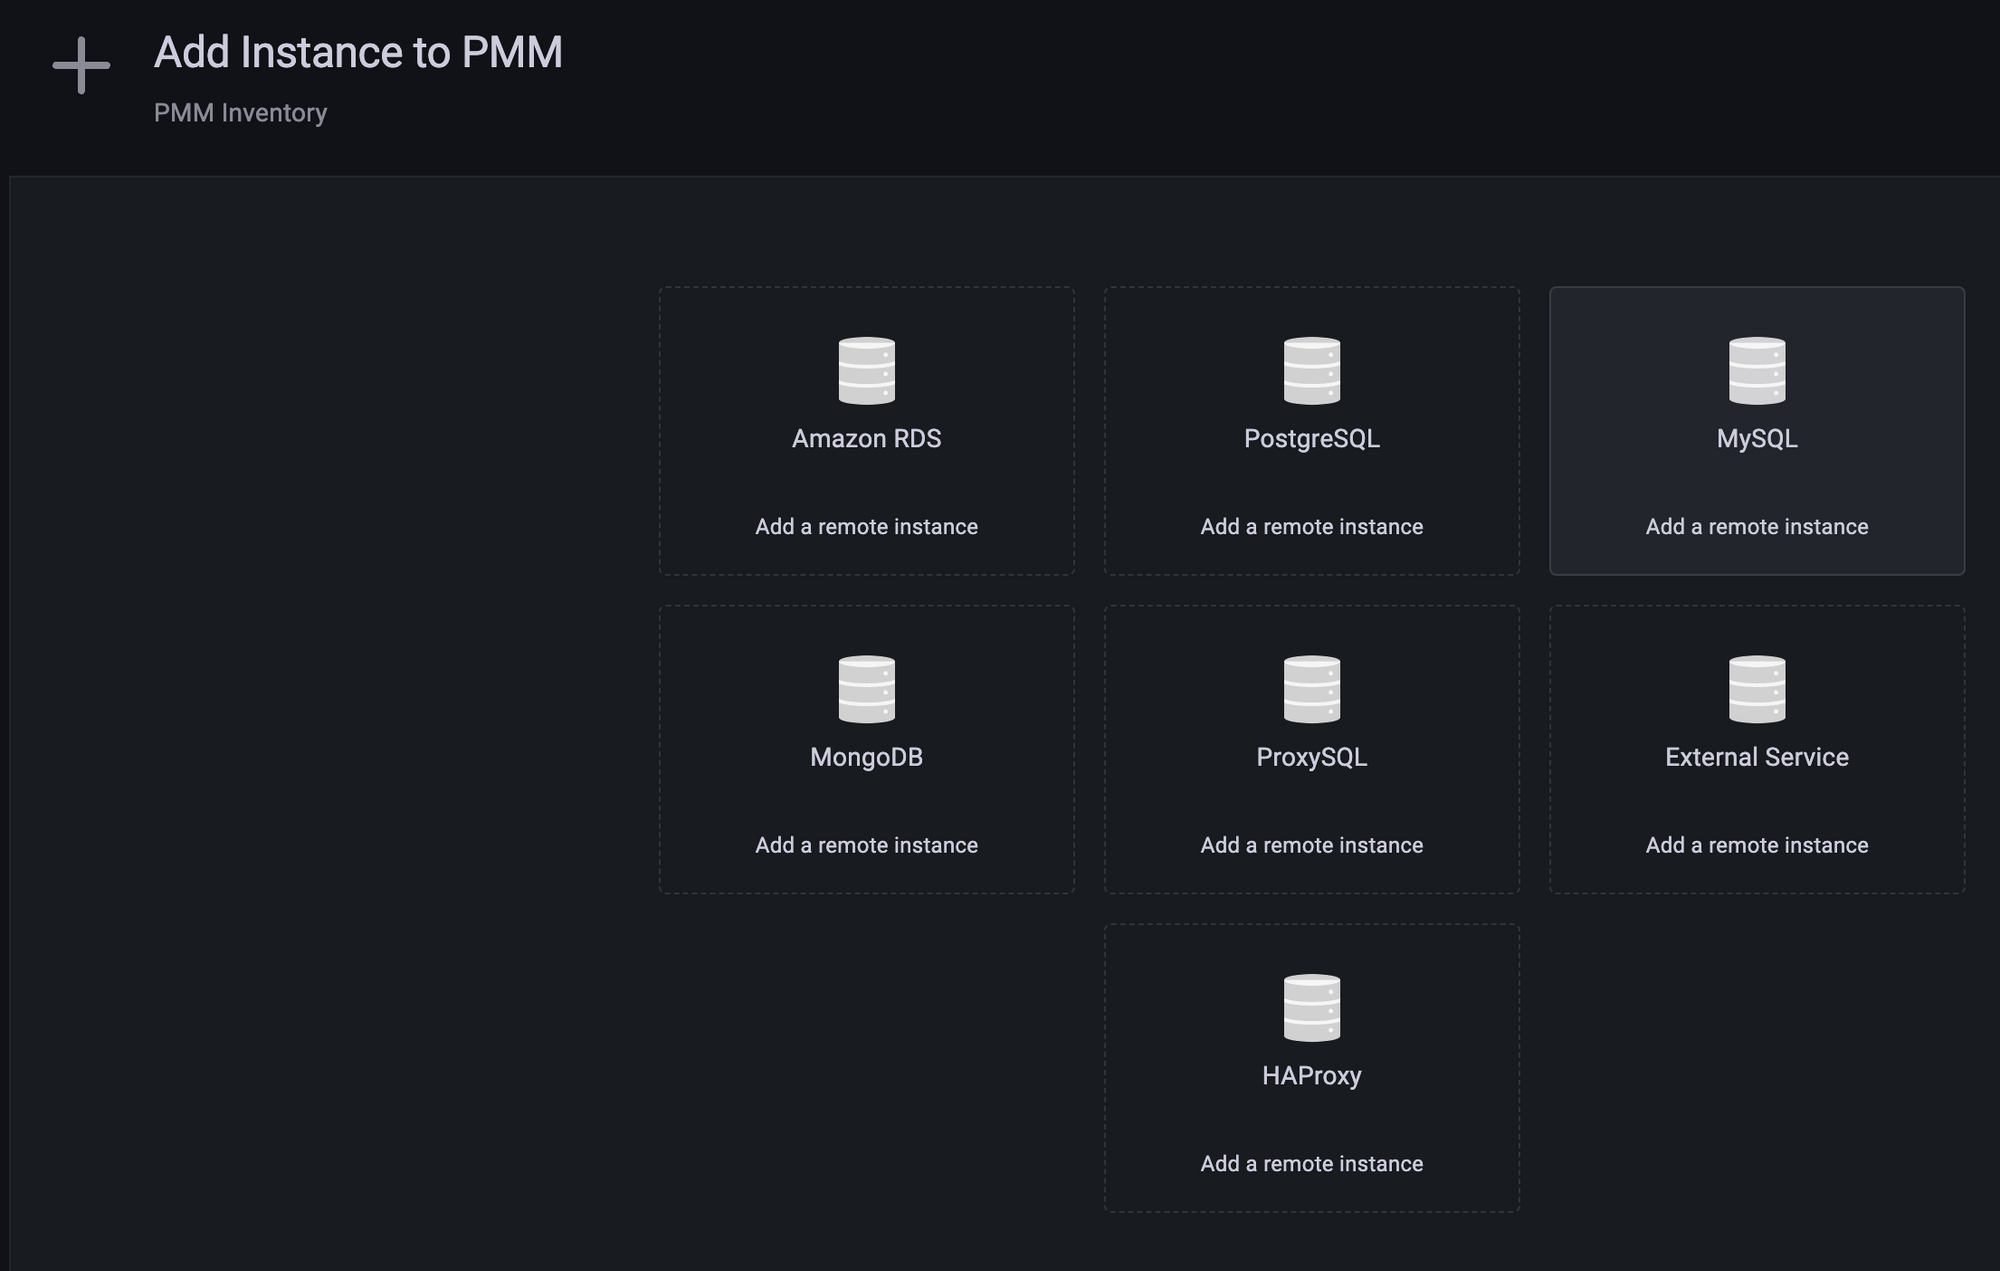Screen dimensions: 2000x1271
Task: Click the MongoDB database icon
Action: 866,689
